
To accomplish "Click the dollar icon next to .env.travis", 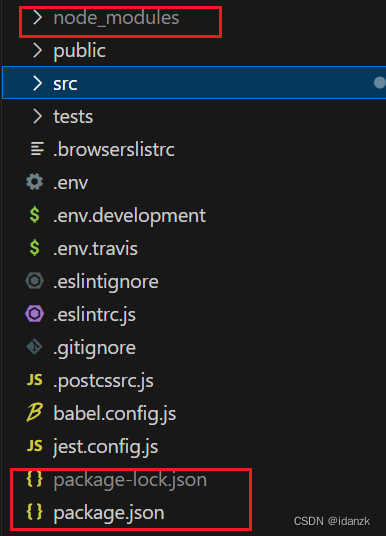I will [x=35, y=248].
